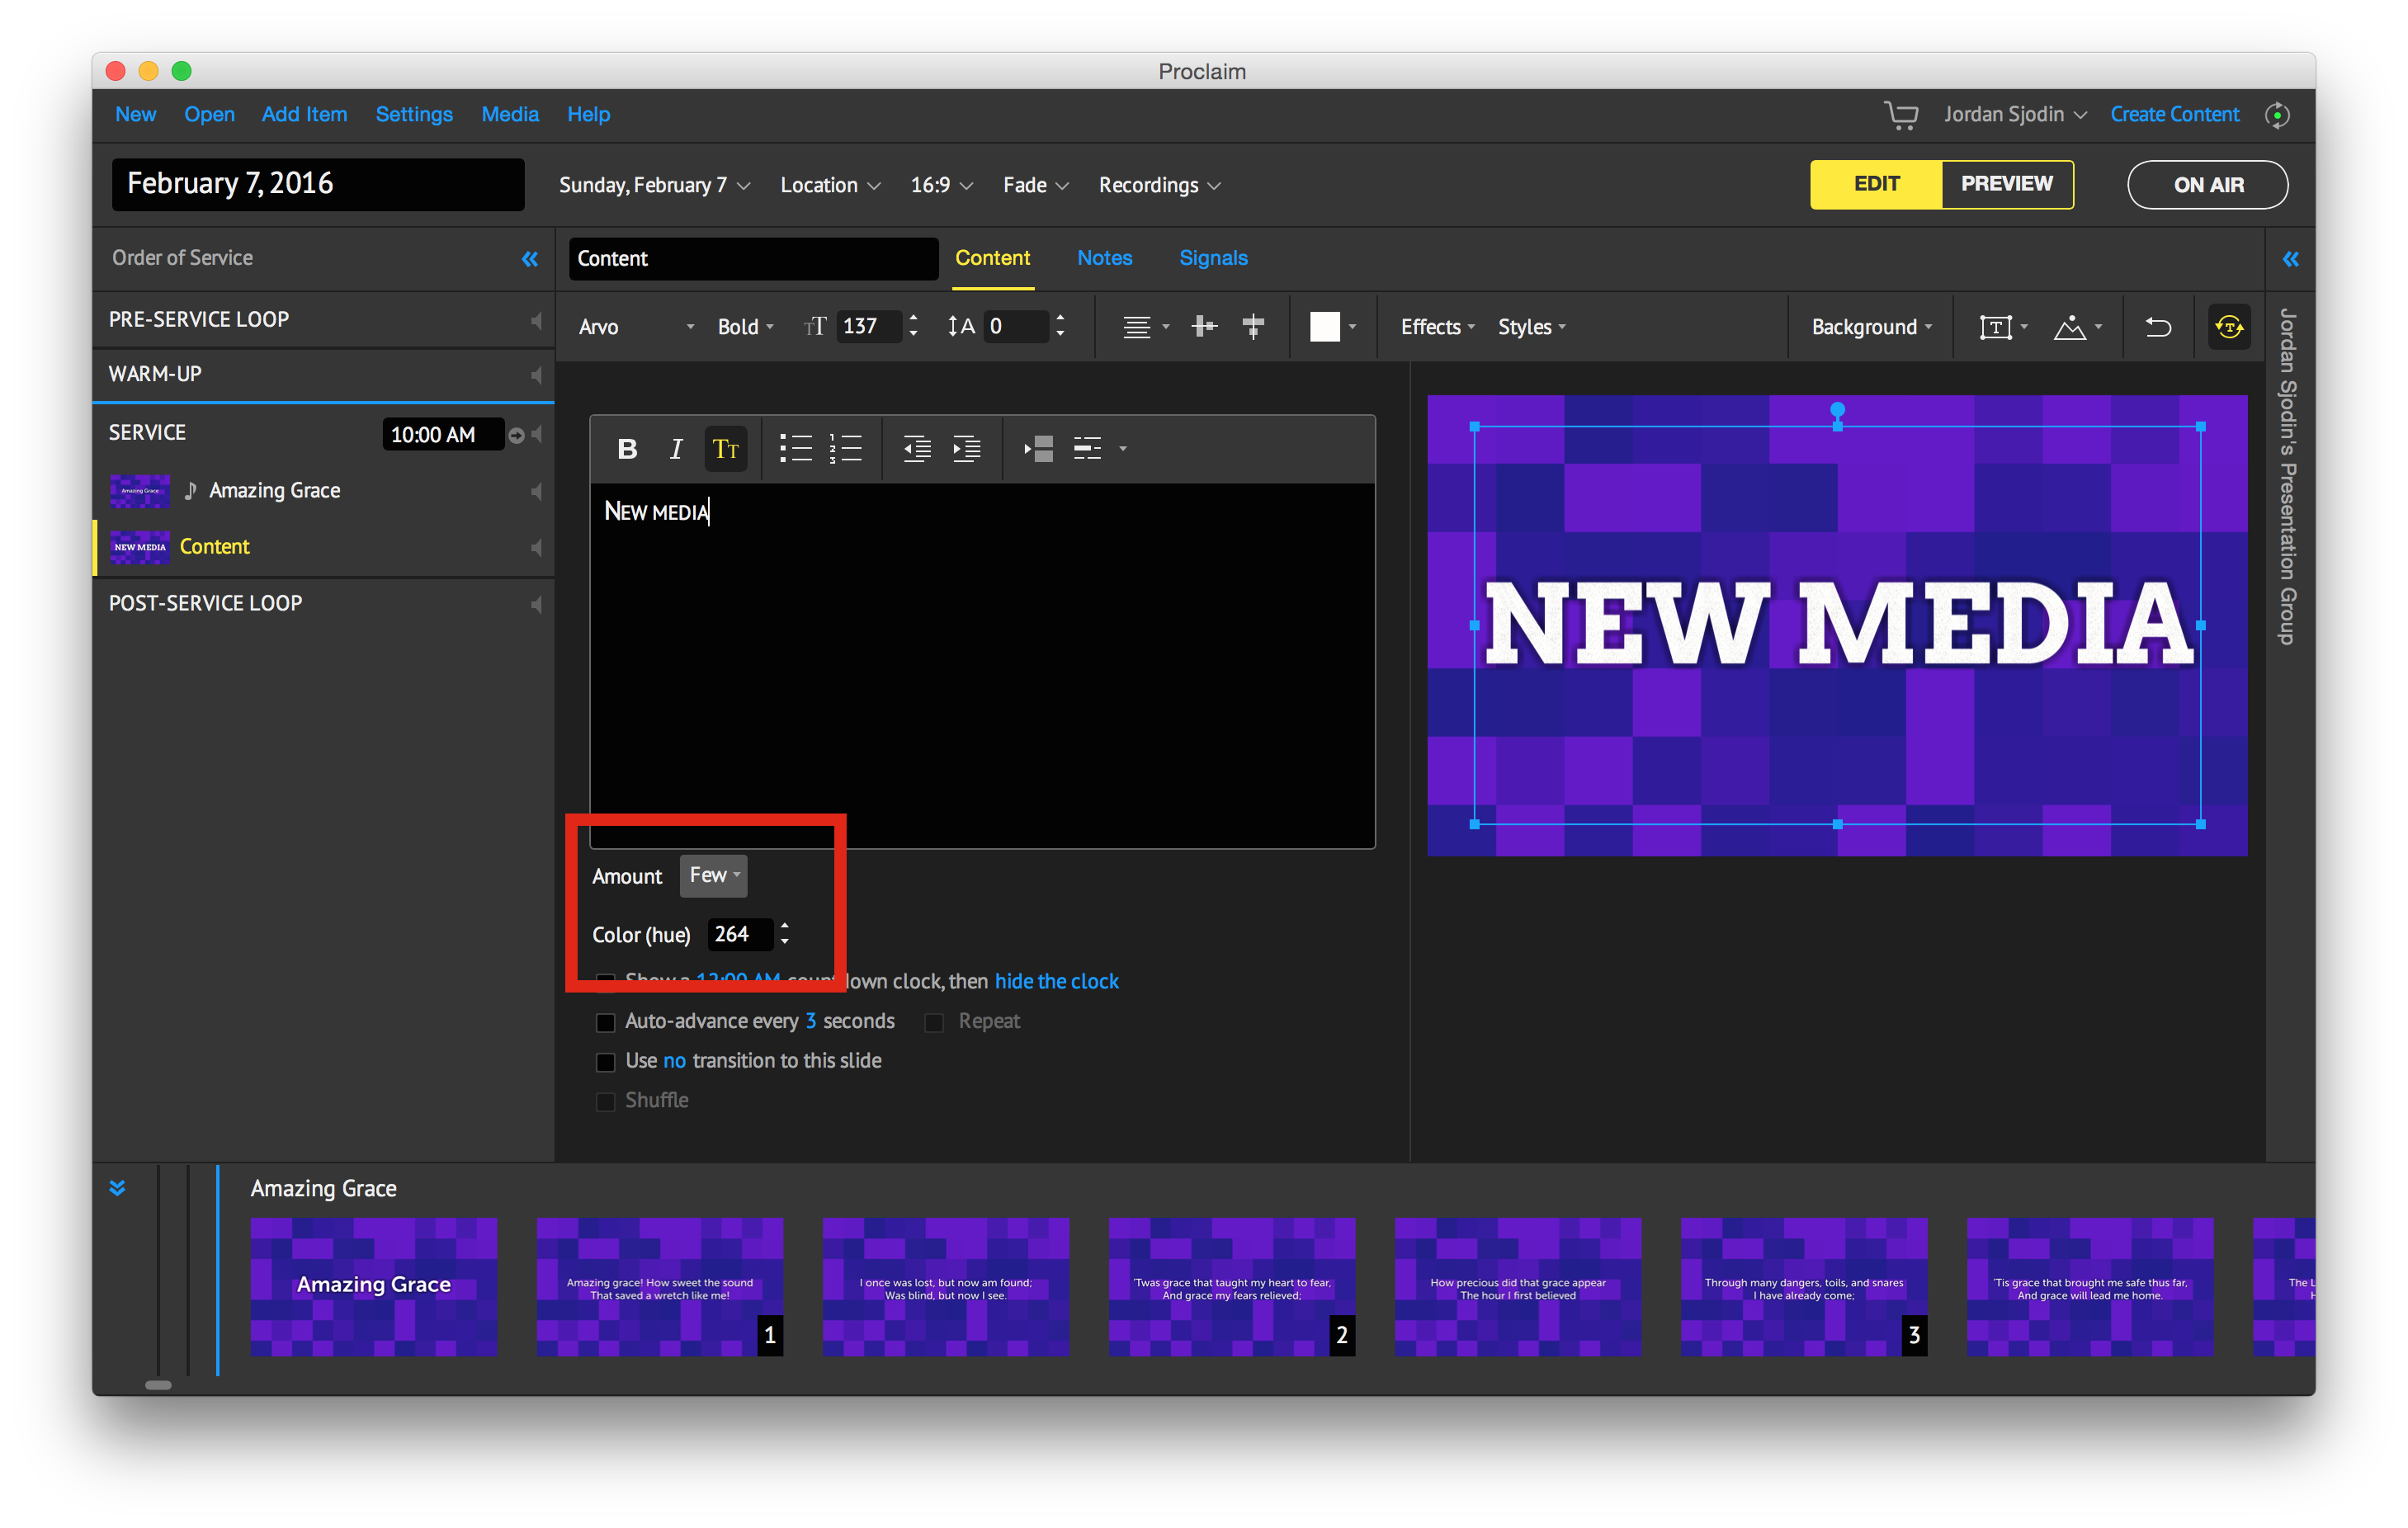Collapse the Order of Service panel

529,259
